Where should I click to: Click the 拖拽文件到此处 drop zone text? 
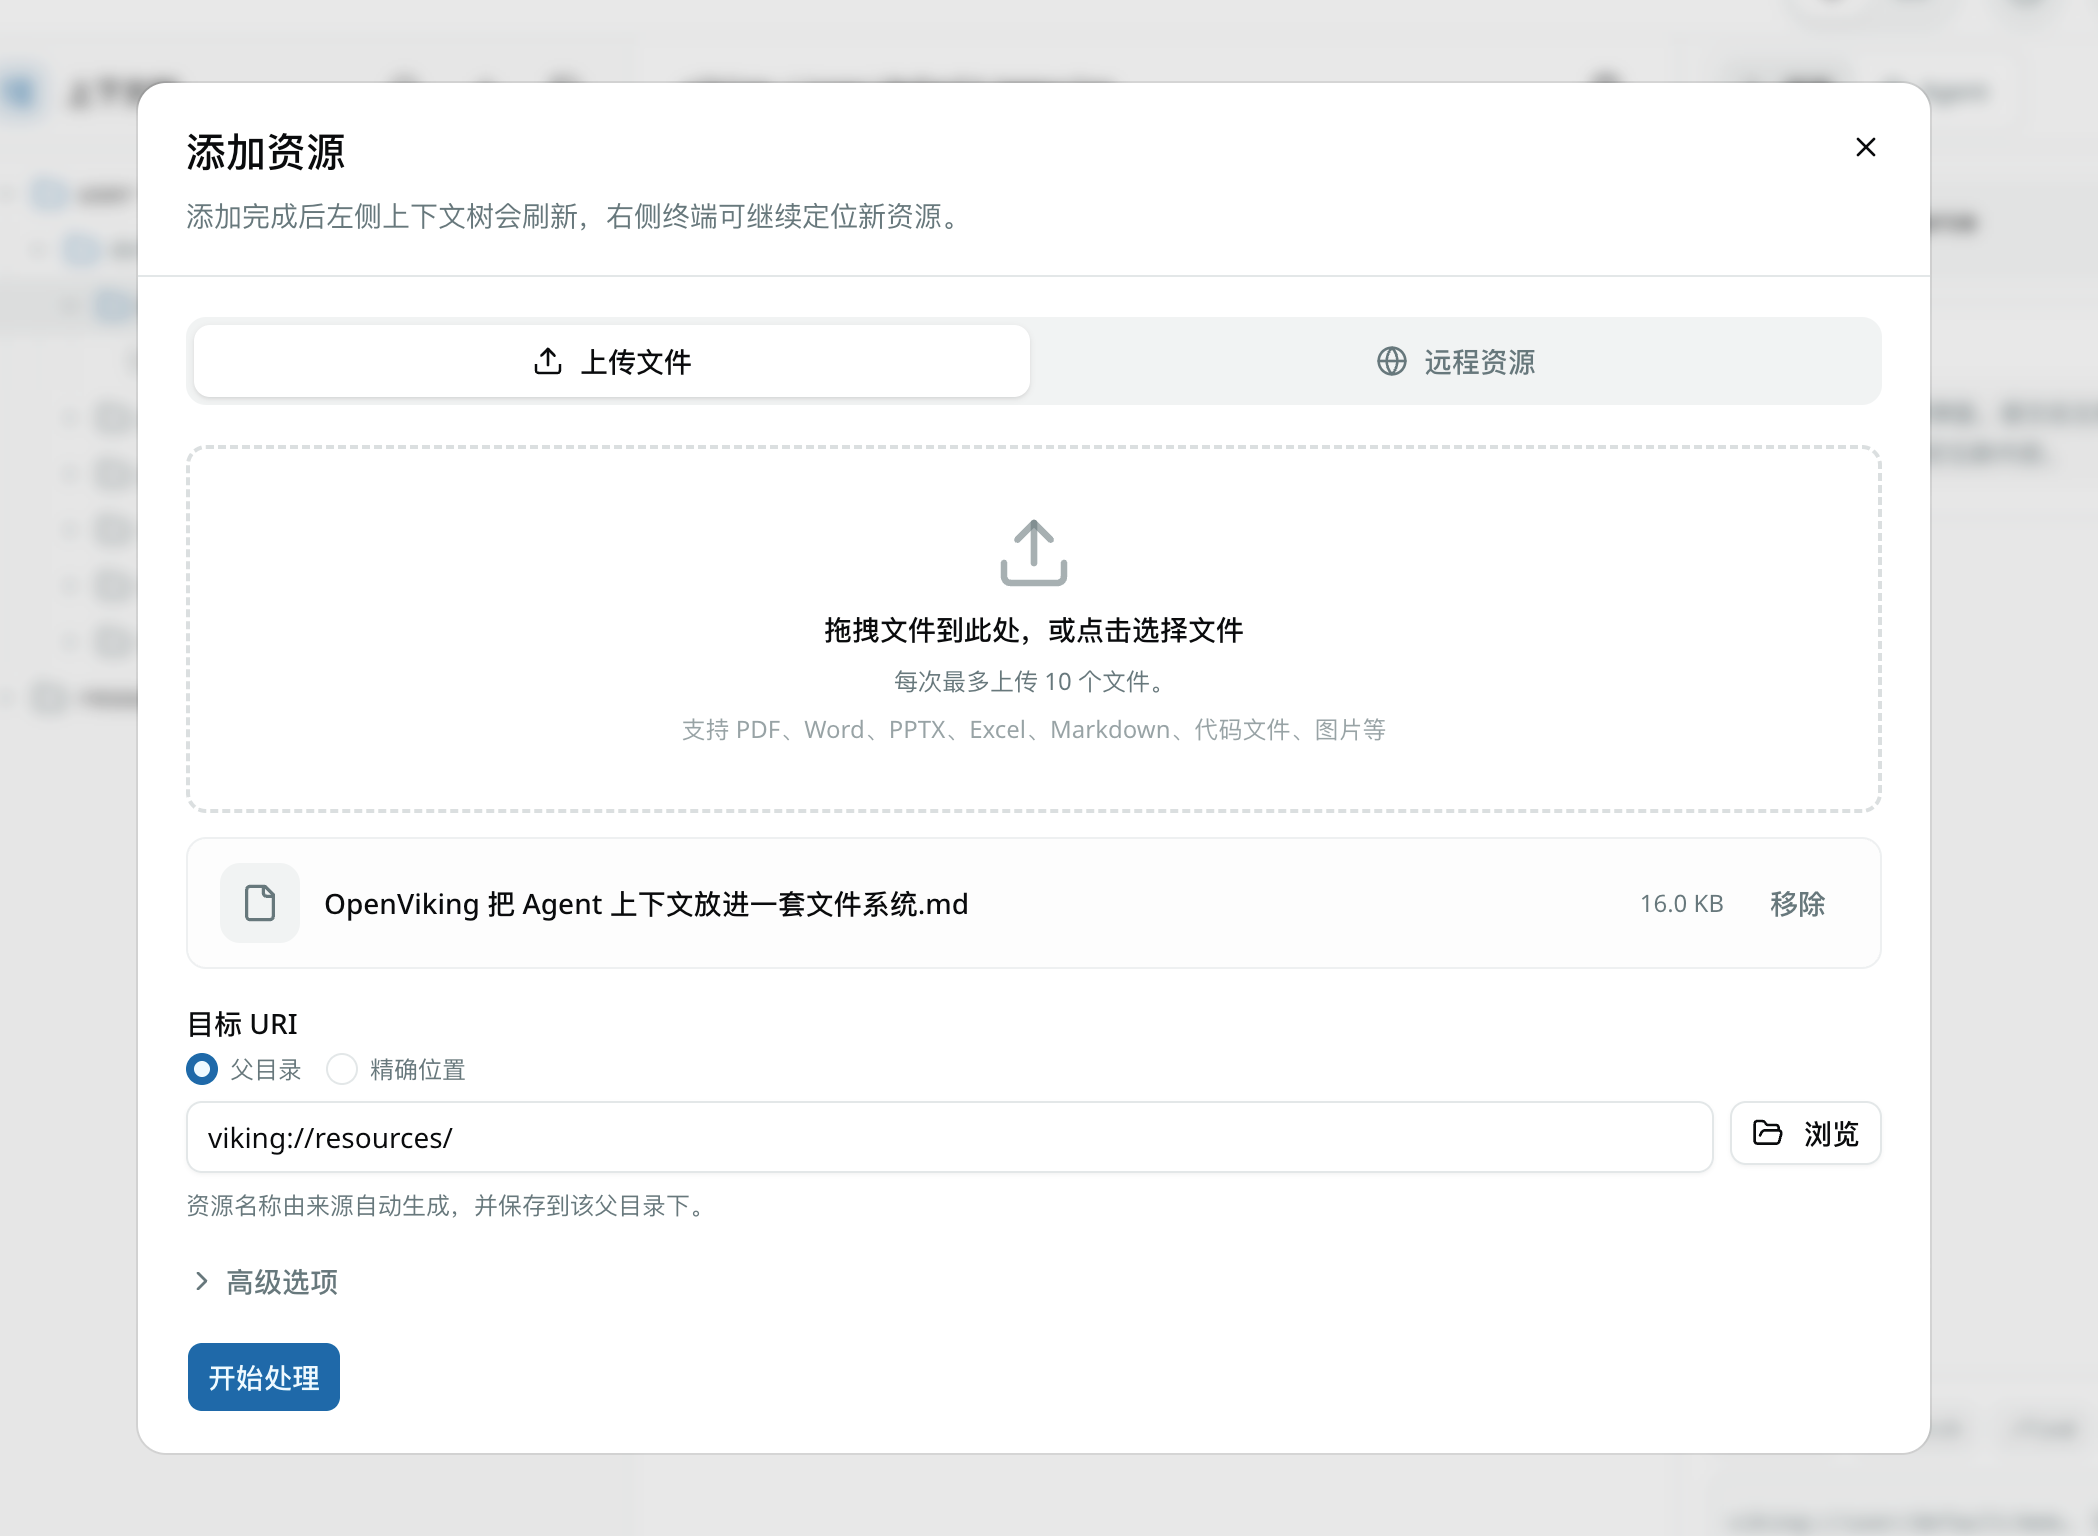point(1033,630)
